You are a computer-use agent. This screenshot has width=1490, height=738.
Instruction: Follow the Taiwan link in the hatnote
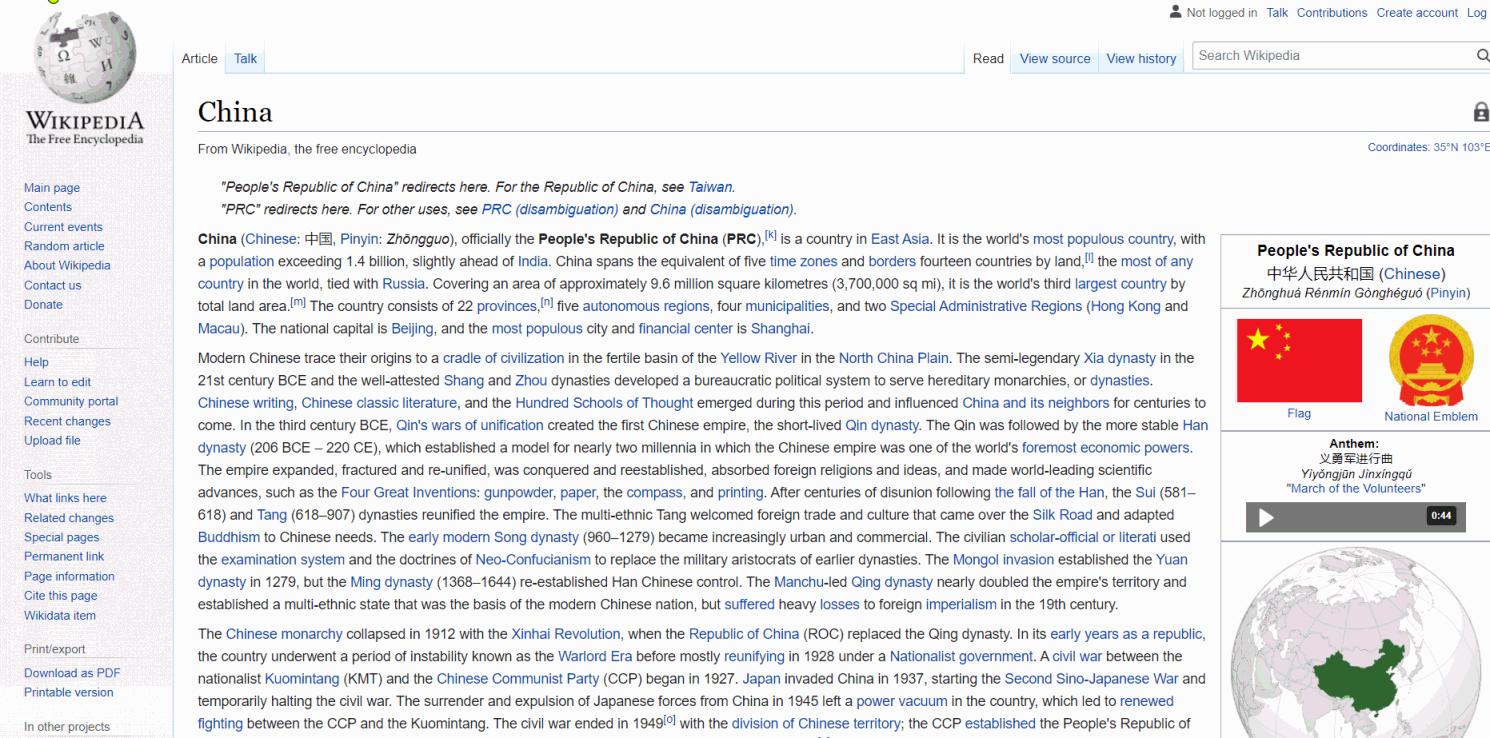pos(711,187)
